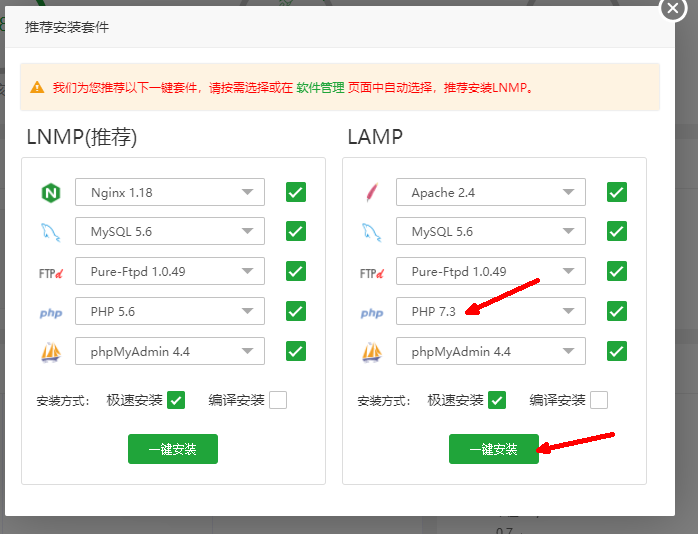Open the 软件管理 link in notice
The width and height of the screenshot is (698, 534).
[320, 88]
